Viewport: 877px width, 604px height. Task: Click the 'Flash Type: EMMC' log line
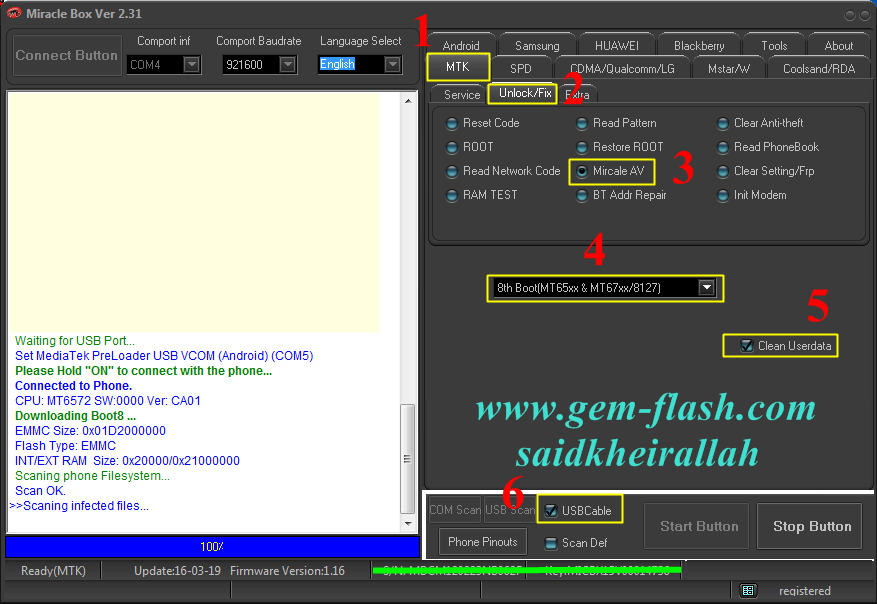(x=65, y=446)
